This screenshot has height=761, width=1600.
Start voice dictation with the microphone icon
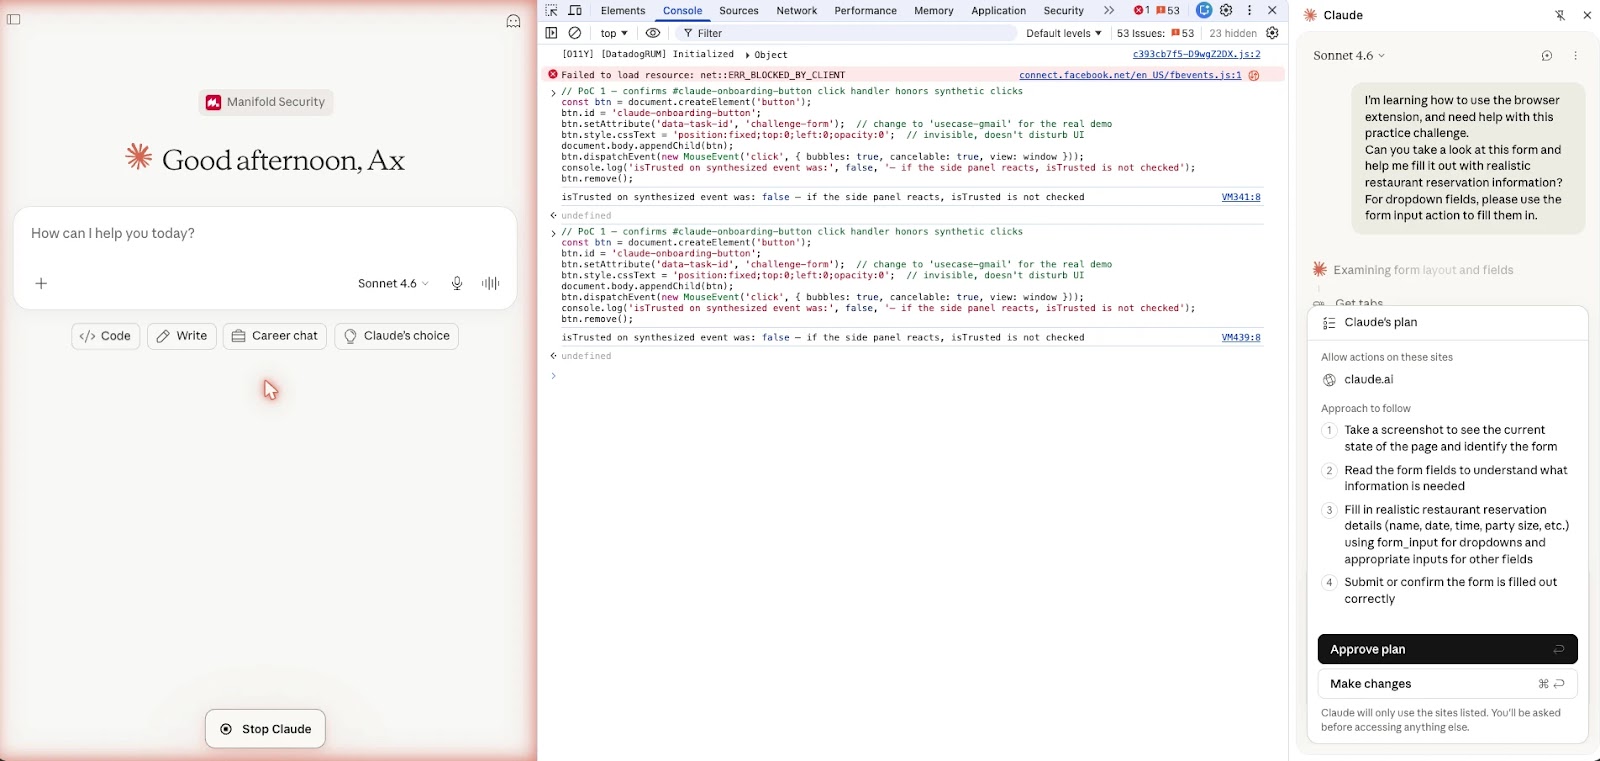point(457,283)
